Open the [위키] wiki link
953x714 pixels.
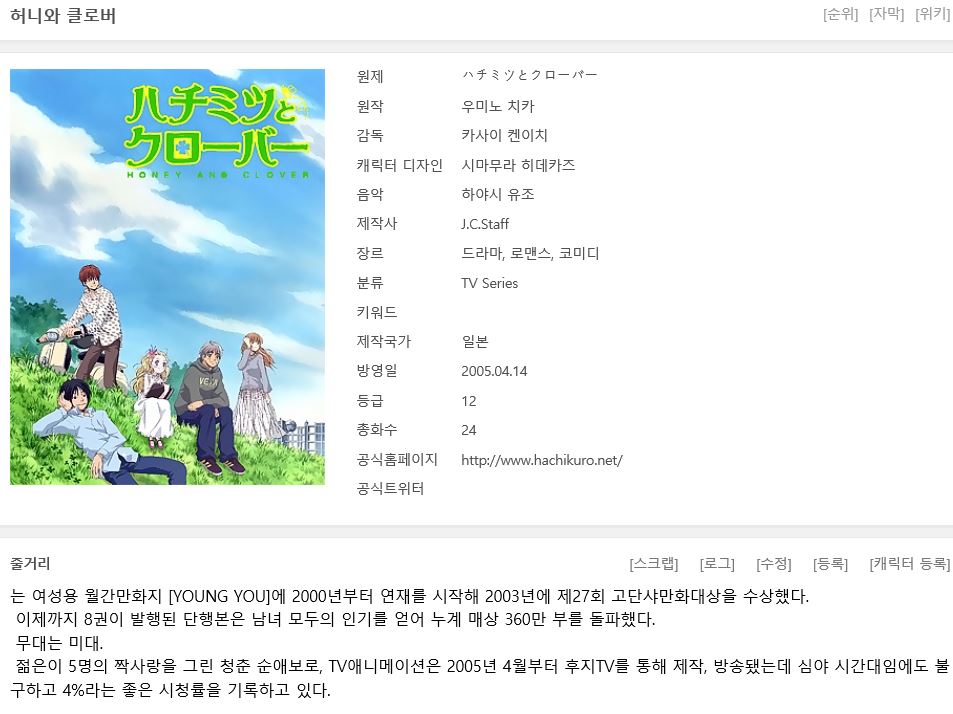click(932, 14)
